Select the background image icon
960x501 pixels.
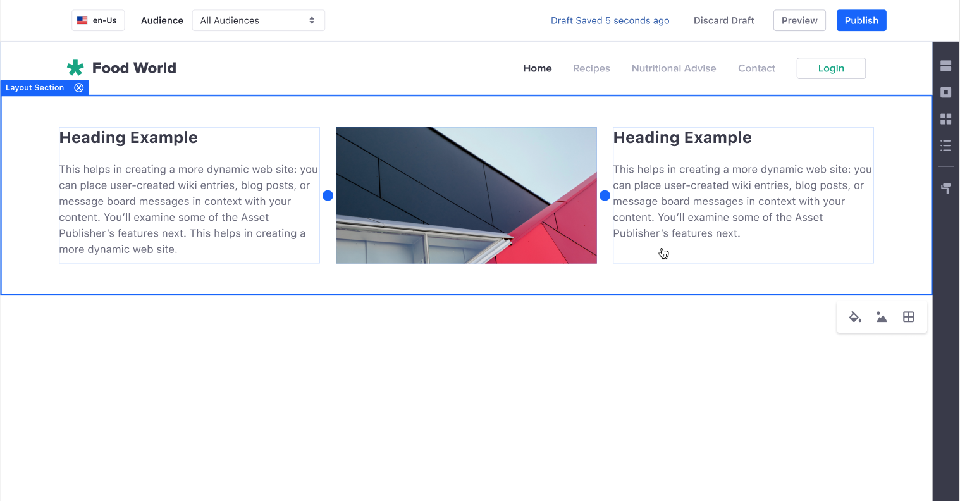(x=881, y=317)
